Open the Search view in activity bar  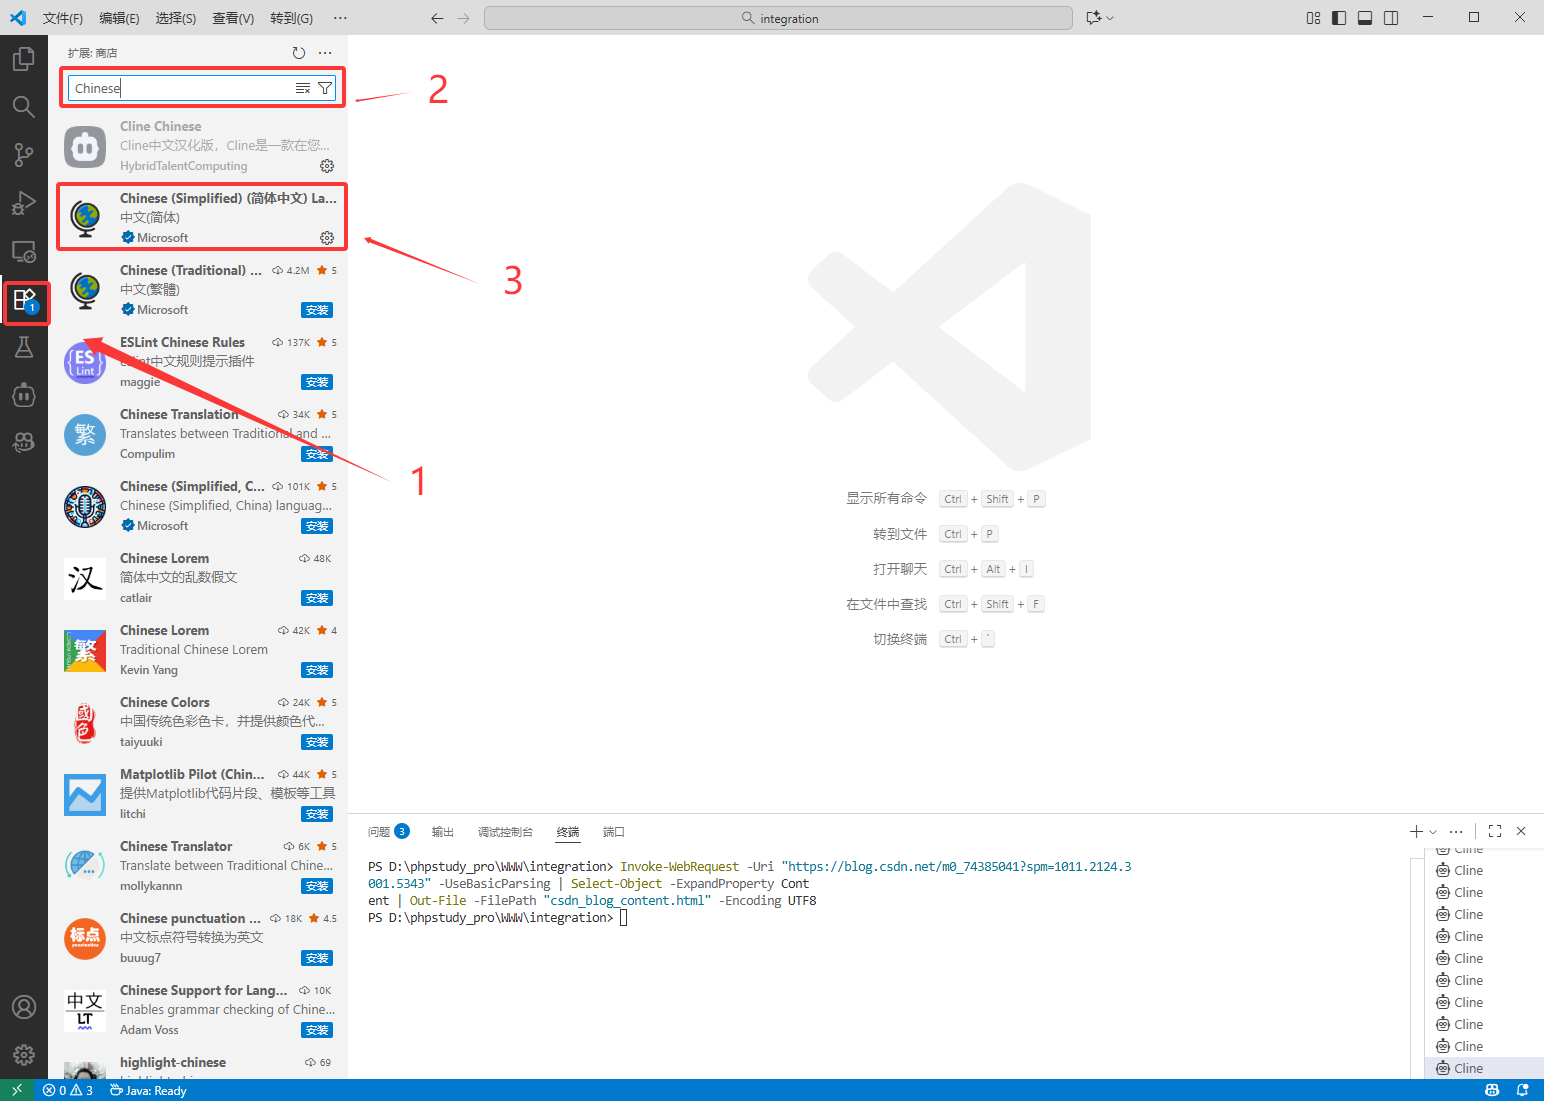tap(24, 107)
